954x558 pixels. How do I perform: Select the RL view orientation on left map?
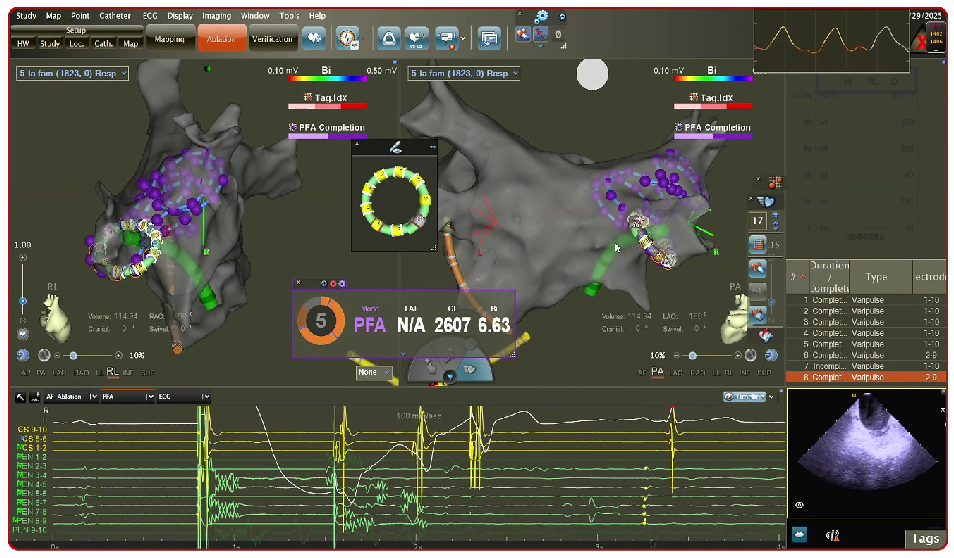113,372
